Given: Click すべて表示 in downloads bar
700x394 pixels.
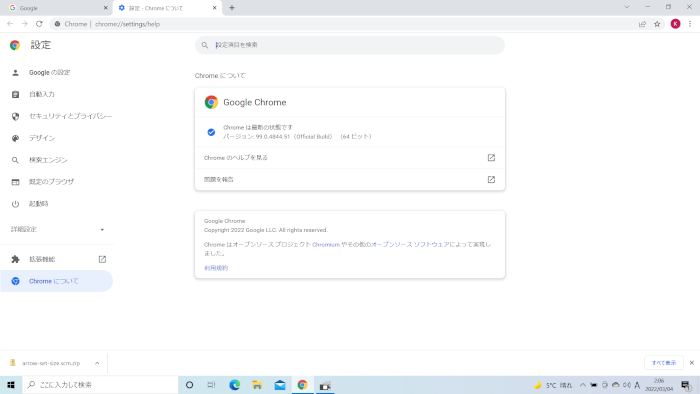Looking at the screenshot, I should click(664, 363).
